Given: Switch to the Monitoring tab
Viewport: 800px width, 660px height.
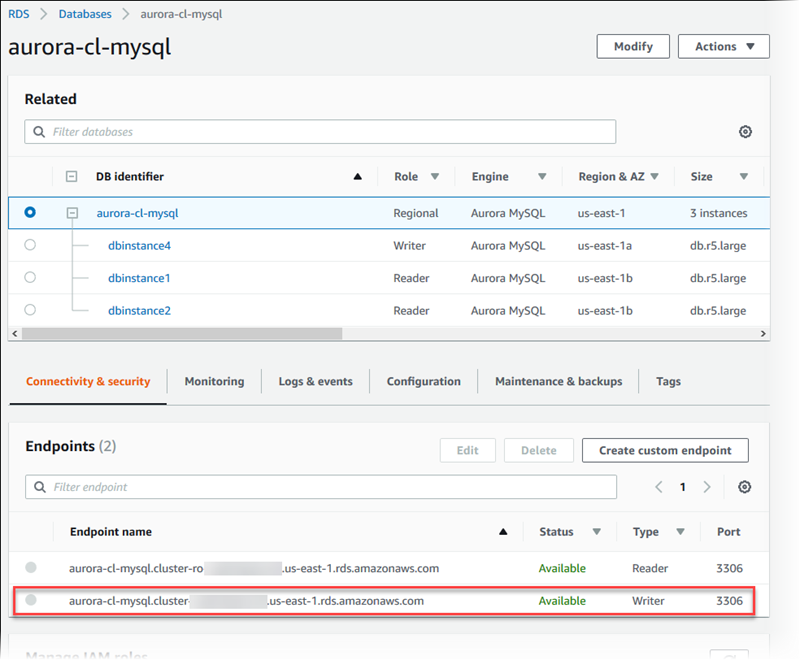Looking at the screenshot, I should tap(213, 381).
